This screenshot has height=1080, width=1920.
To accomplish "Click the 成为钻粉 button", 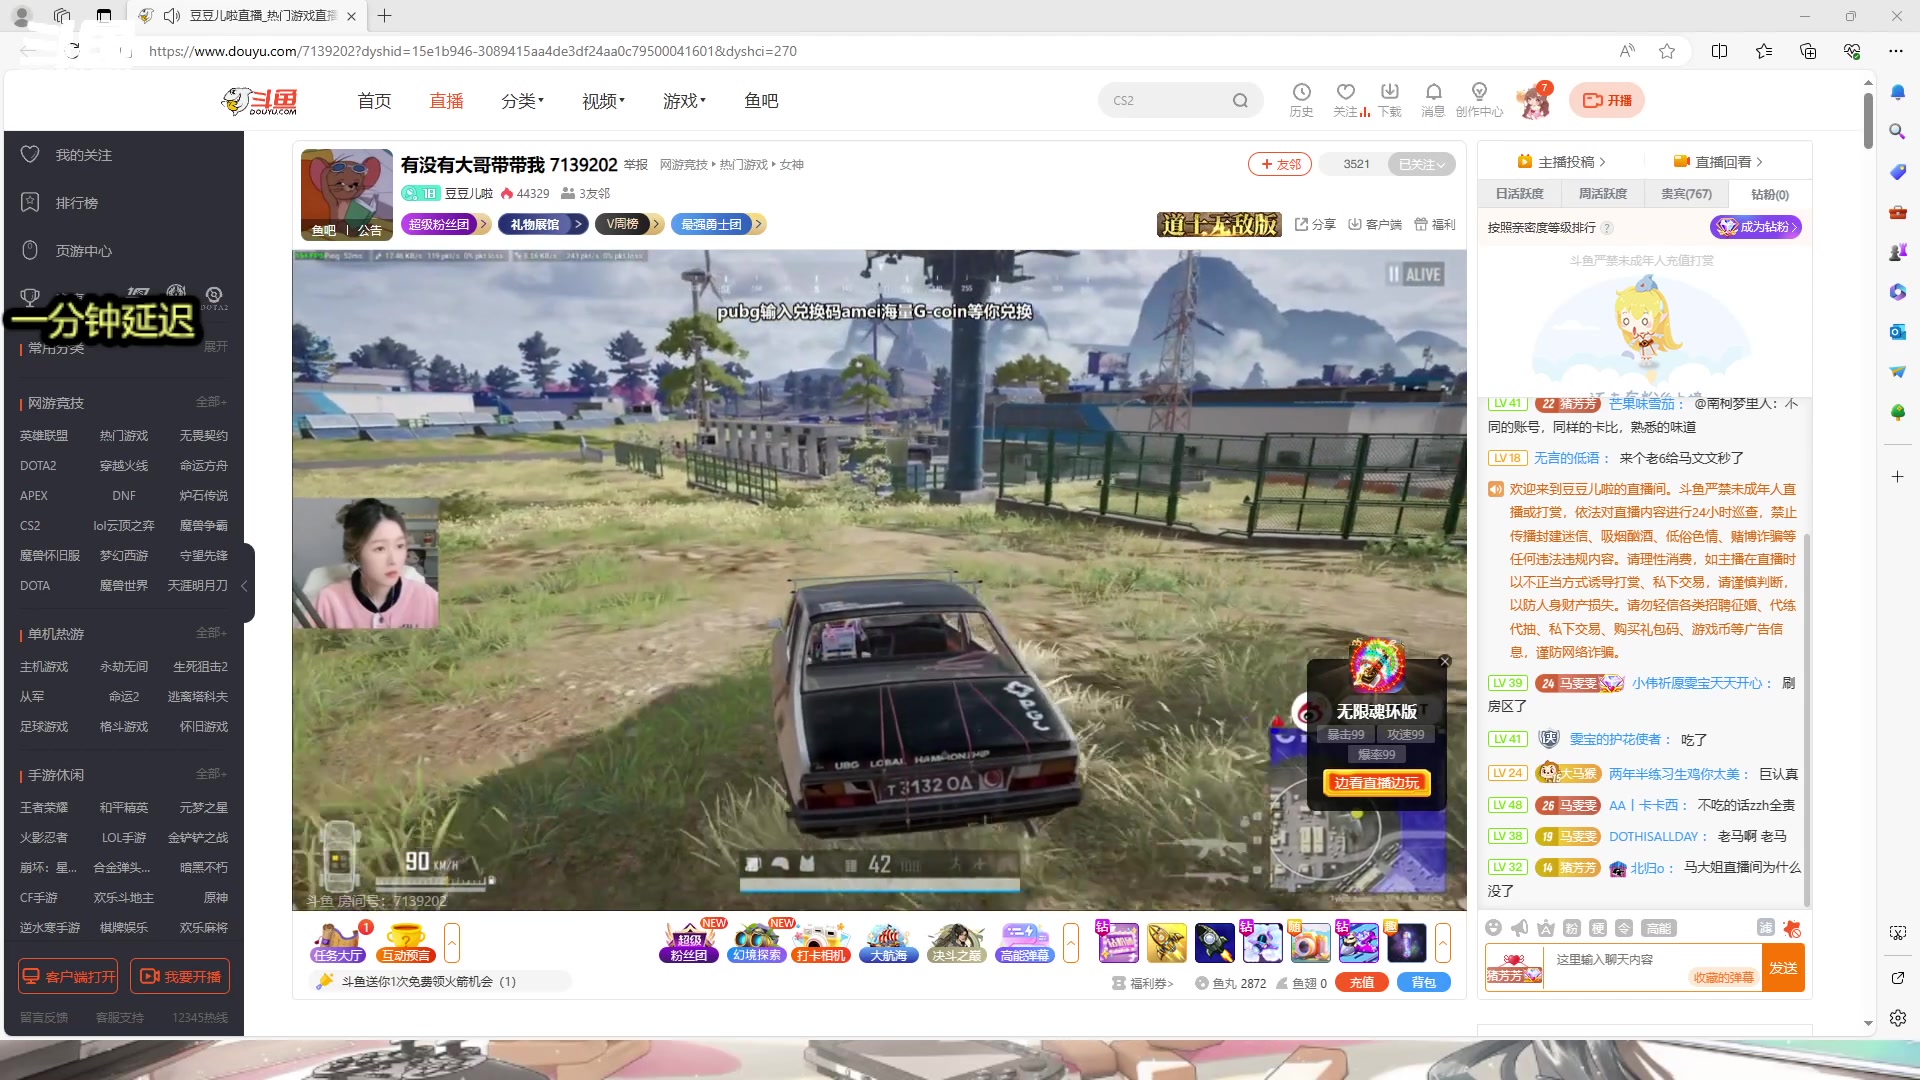I will 1756,227.
